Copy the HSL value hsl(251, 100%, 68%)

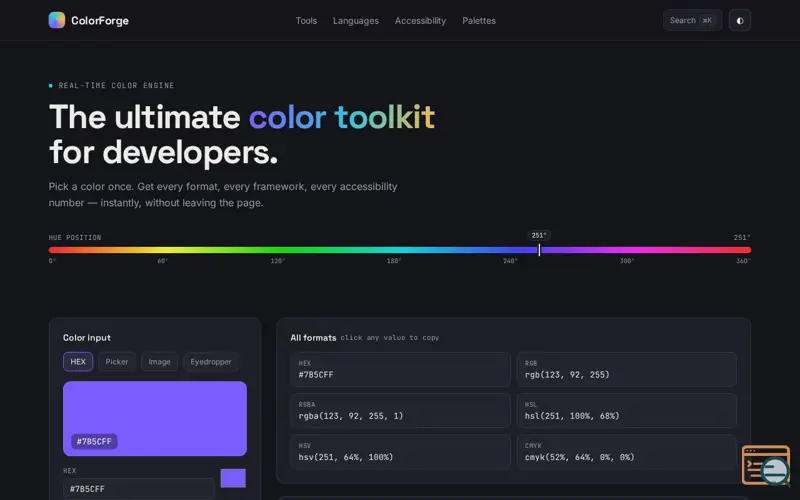click(627, 410)
